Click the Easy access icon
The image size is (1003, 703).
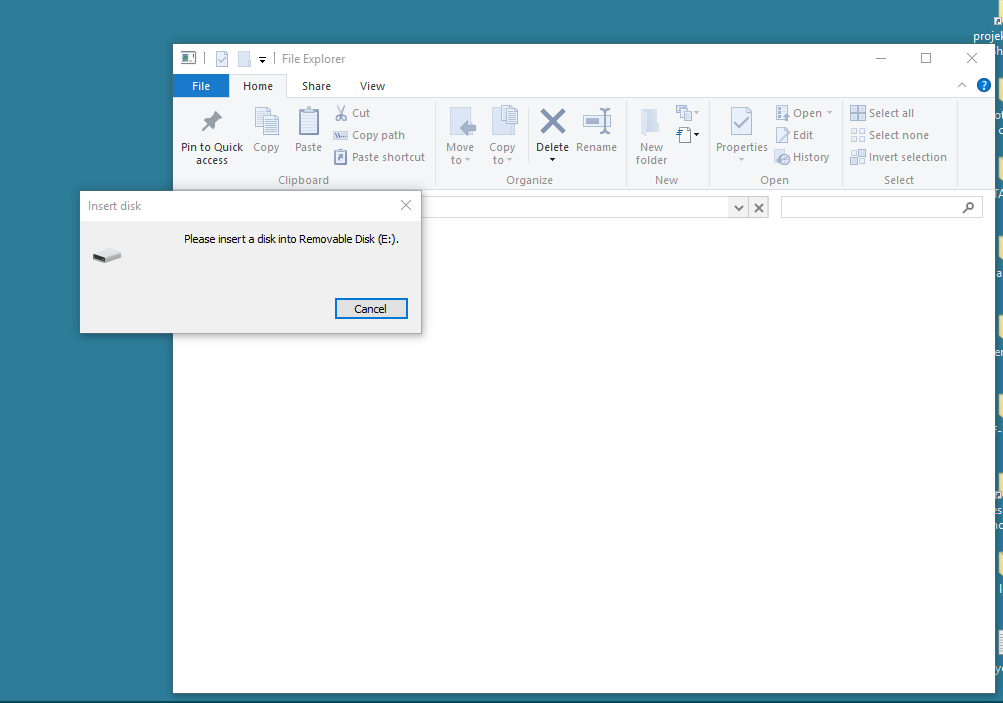point(684,135)
